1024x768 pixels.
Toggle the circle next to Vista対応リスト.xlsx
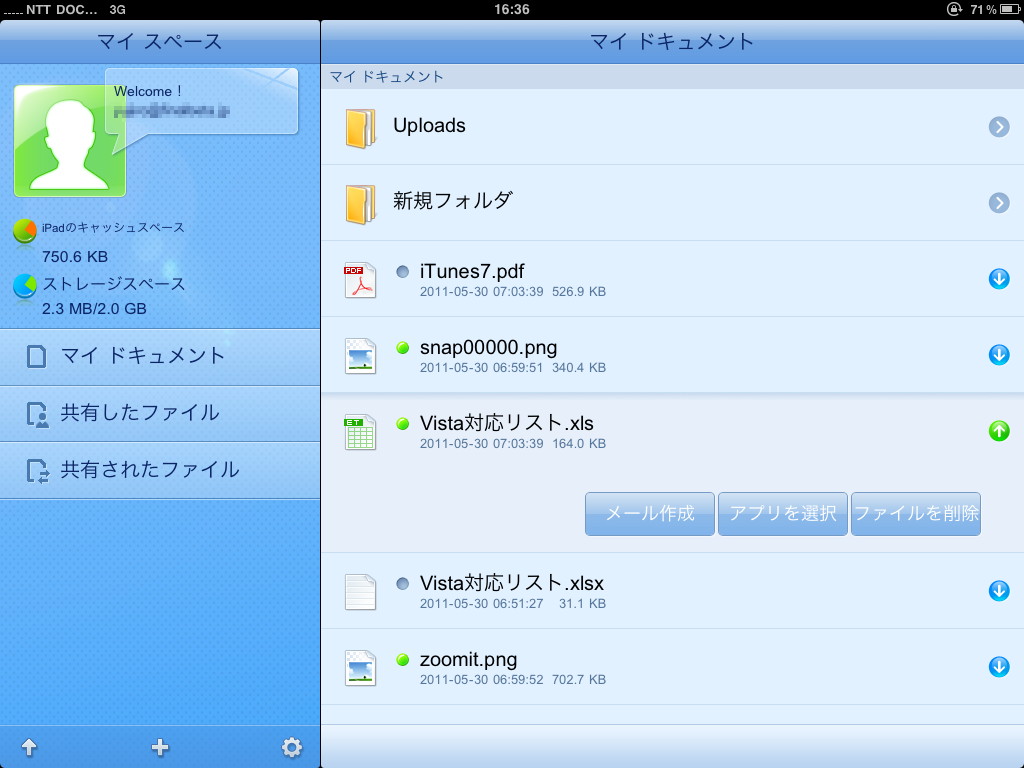[402, 583]
